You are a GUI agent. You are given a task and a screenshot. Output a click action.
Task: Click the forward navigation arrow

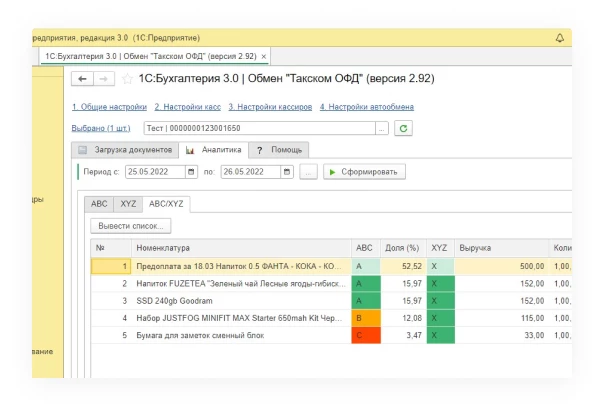tap(103, 78)
